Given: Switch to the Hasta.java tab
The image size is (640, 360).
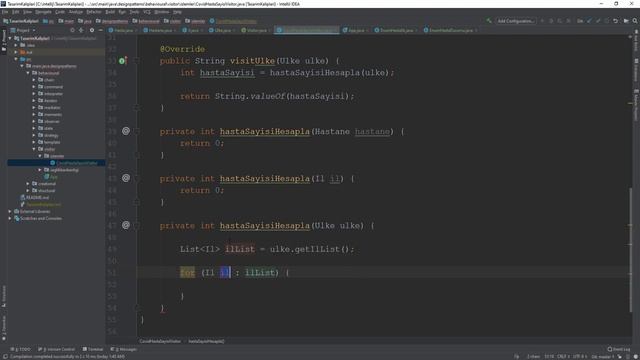Looking at the screenshot, I should pos(122,30).
